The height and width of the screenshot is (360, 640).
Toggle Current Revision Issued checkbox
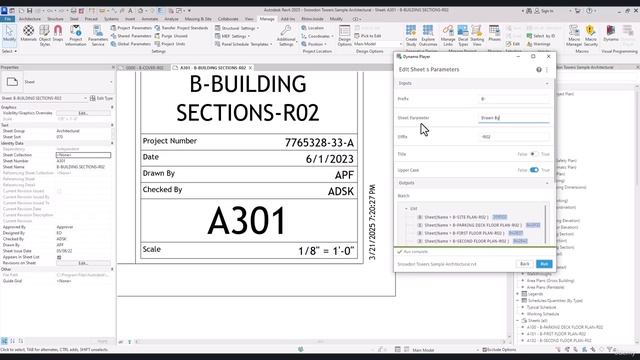point(59,191)
